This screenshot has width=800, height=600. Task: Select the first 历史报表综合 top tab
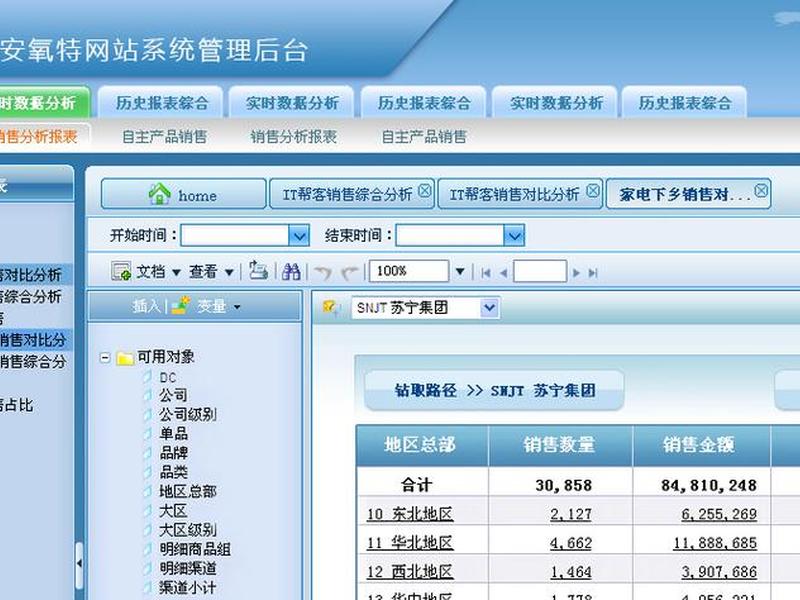click(x=161, y=103)
